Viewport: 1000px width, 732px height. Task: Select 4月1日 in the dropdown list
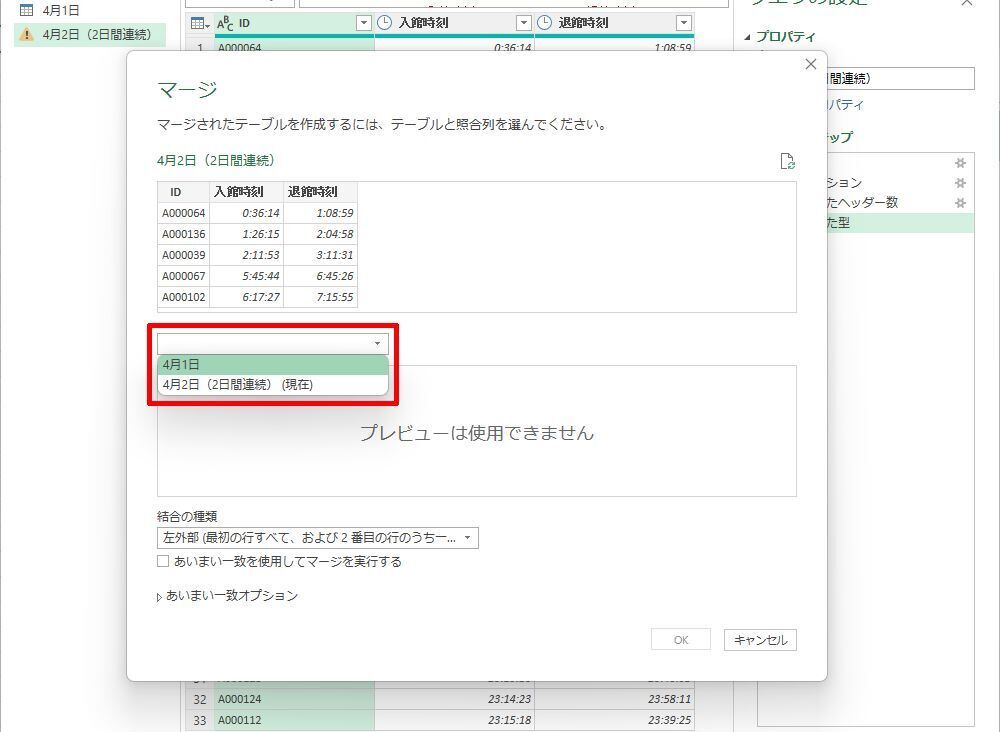pyautogui.click(x=272, y=365)
